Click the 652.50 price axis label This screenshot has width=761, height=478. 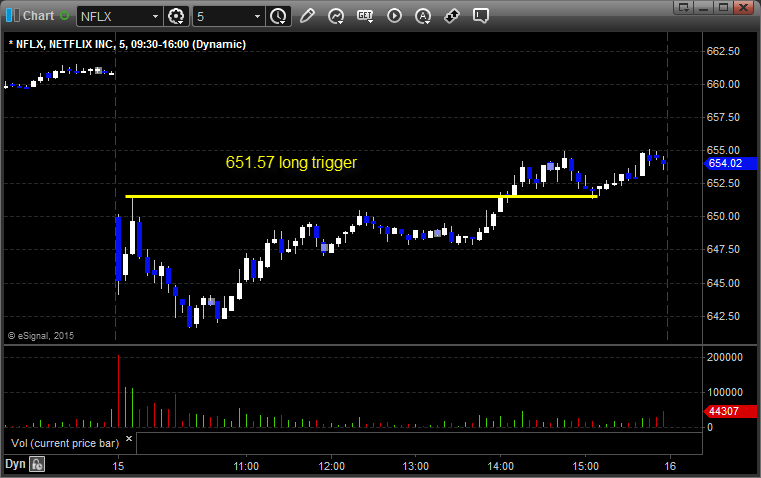[x=723, y=183]
